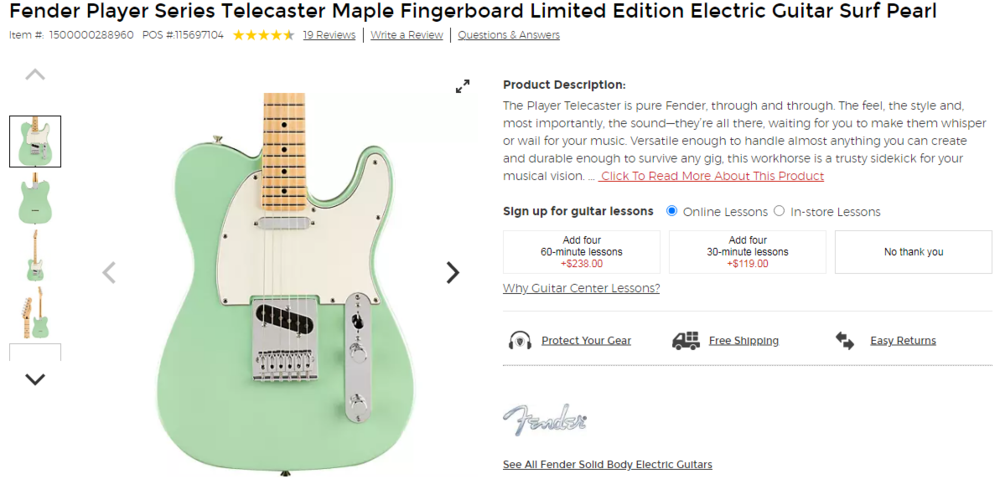
Task: Show the next product image
Action: (452, 272)
